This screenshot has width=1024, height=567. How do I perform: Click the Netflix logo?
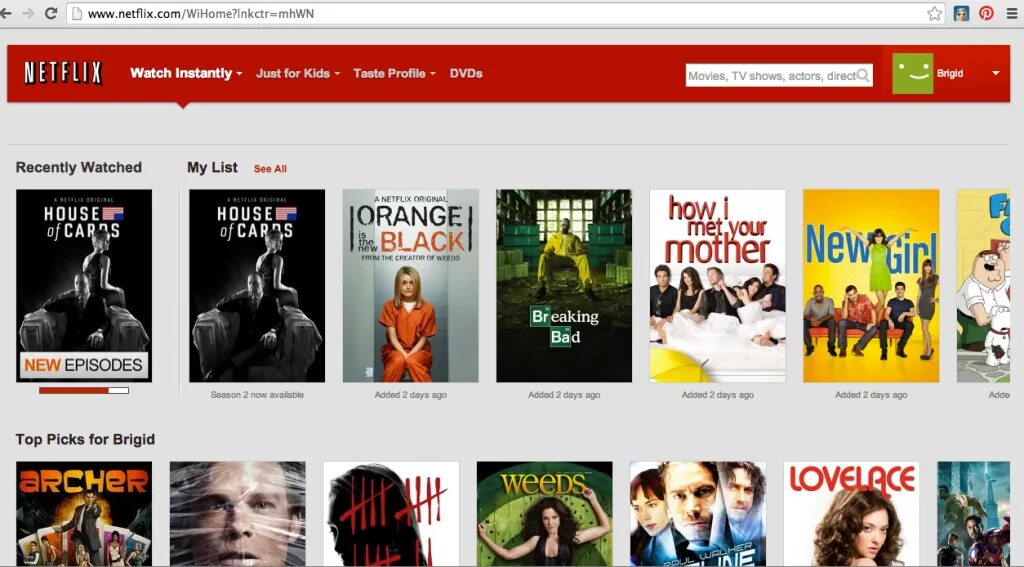(x=63, y=73)
